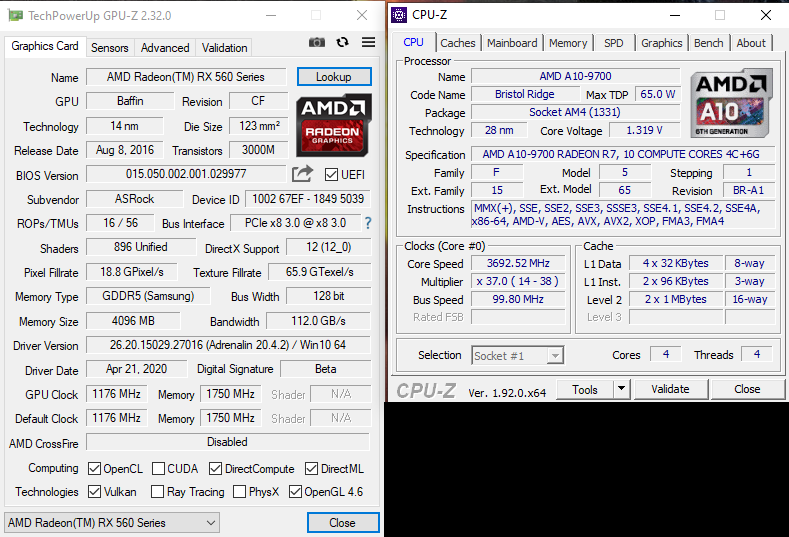This screenshot has height=537, width=789.
Task: Click the Tools button in CPU-Z
Action: (585, 389)
